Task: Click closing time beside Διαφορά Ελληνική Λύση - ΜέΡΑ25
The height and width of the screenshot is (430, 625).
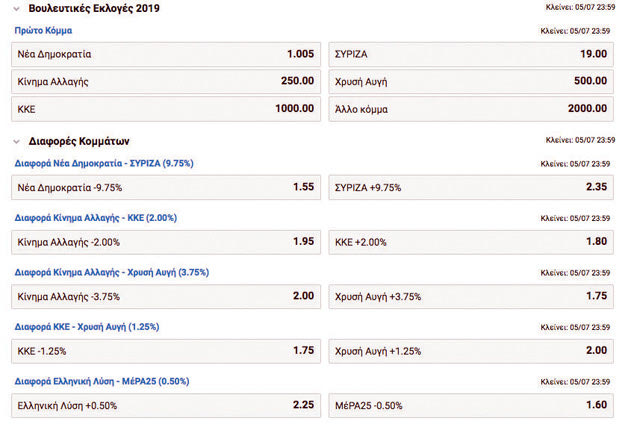Action: click(575, 382)
